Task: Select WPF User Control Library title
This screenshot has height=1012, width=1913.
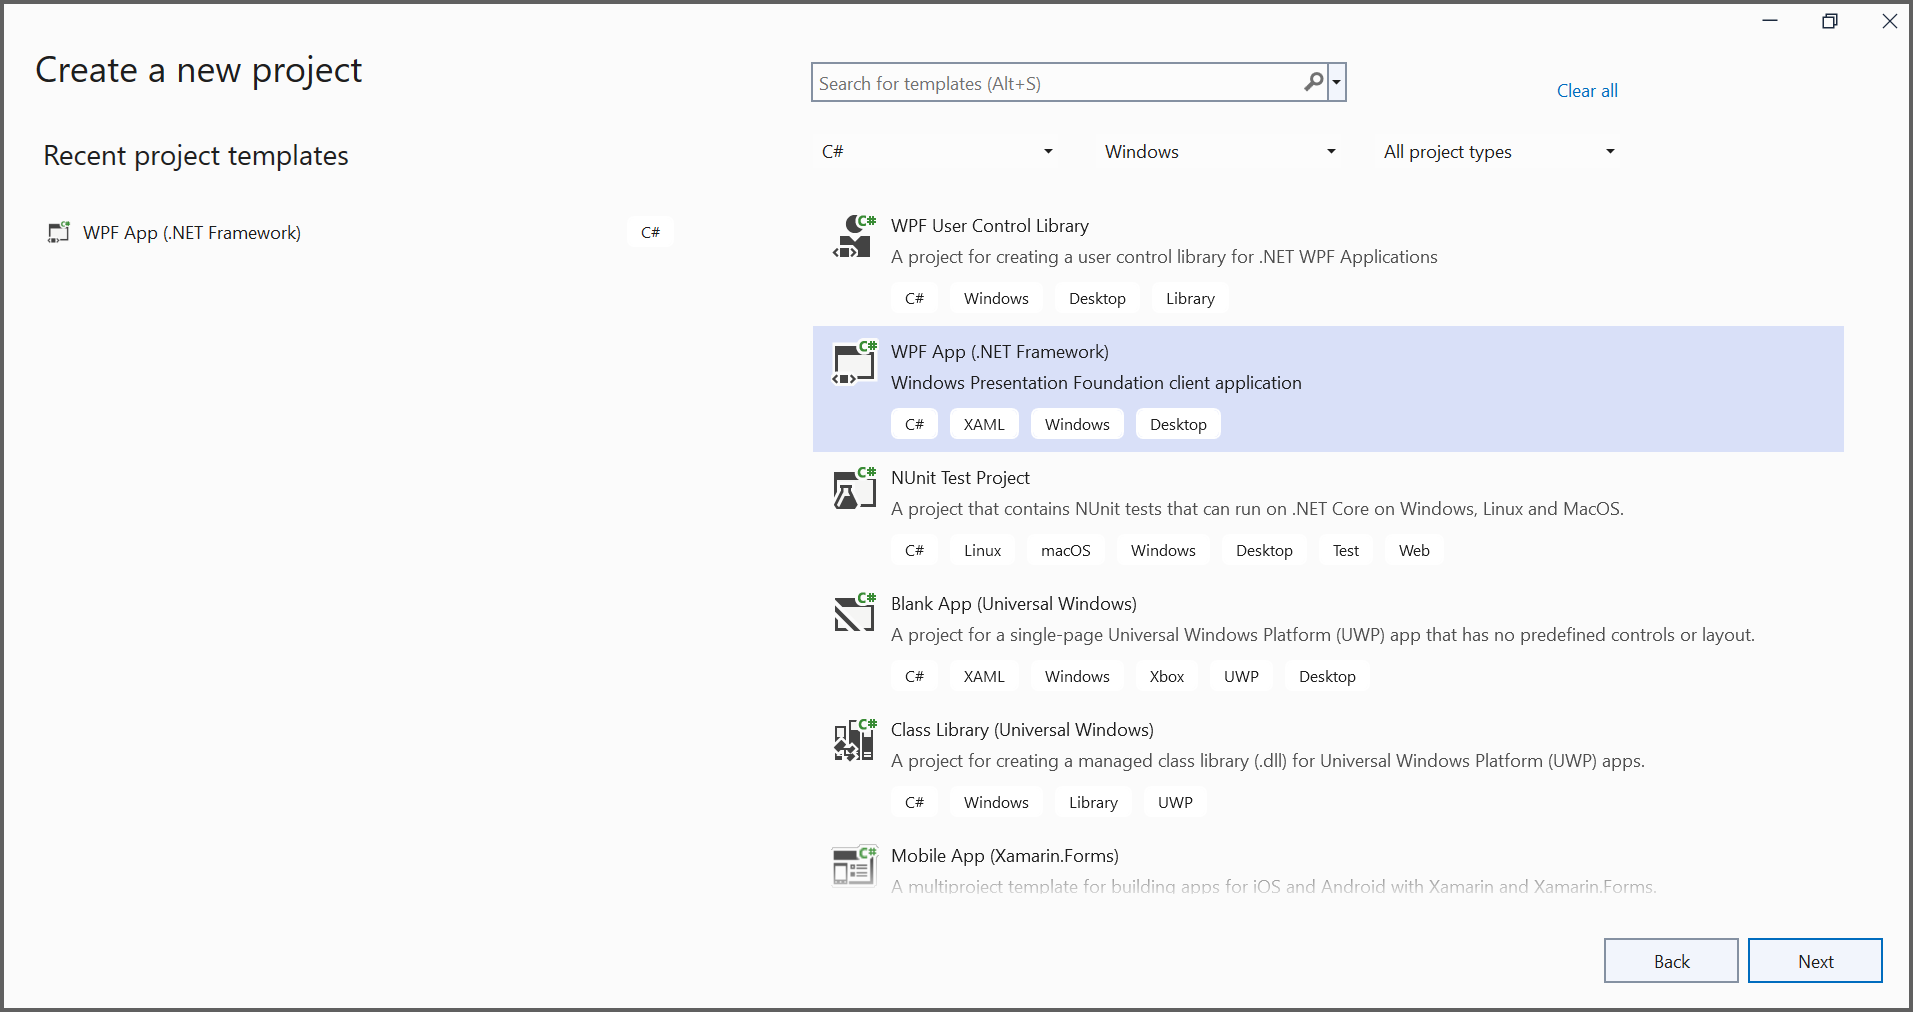Action: click(x=990, y=226)
